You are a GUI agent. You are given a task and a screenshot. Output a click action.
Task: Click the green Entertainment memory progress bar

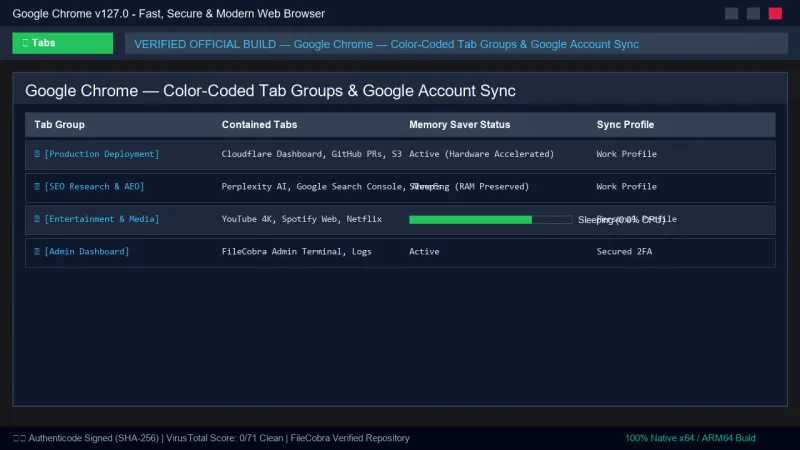coord(490,219)
